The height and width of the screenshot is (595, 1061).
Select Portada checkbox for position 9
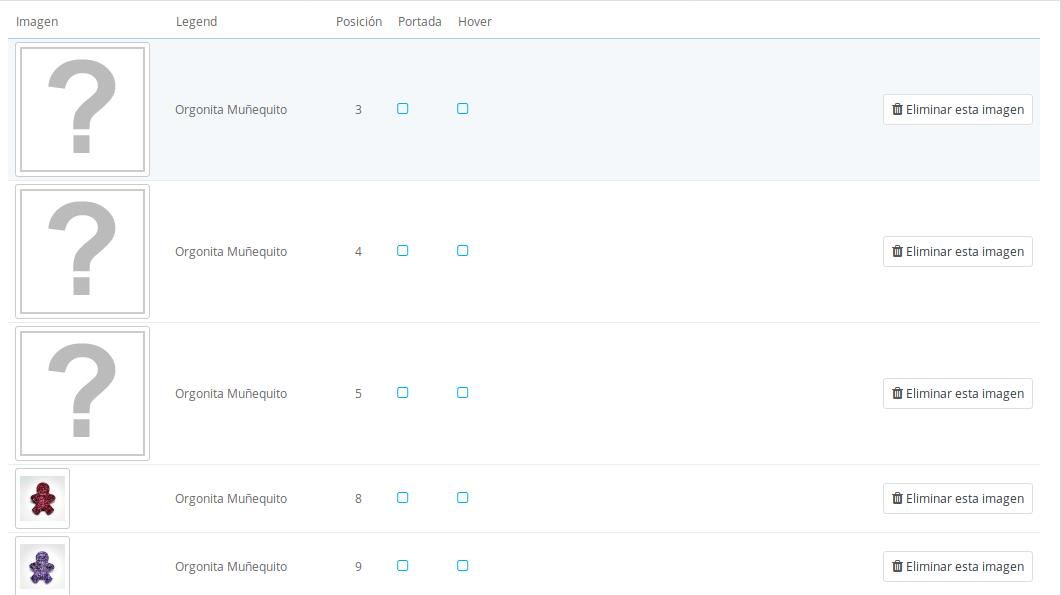[x=403, y=566]
